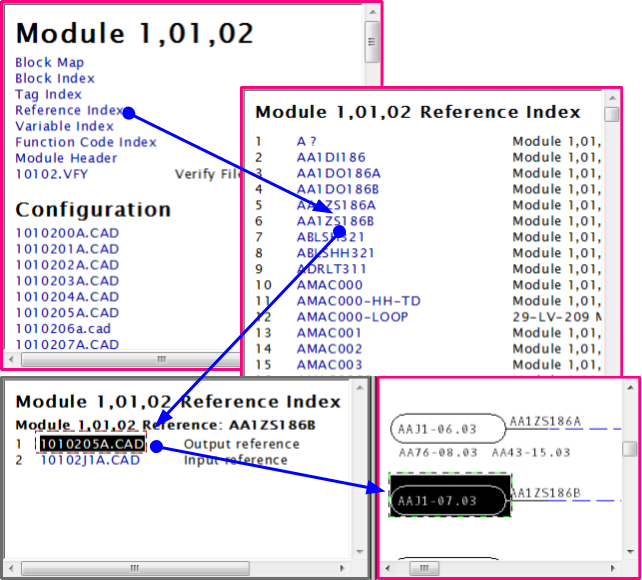Open 1010200A.CAD in the Configuration list
642x580 pixels.
(67, 233)
